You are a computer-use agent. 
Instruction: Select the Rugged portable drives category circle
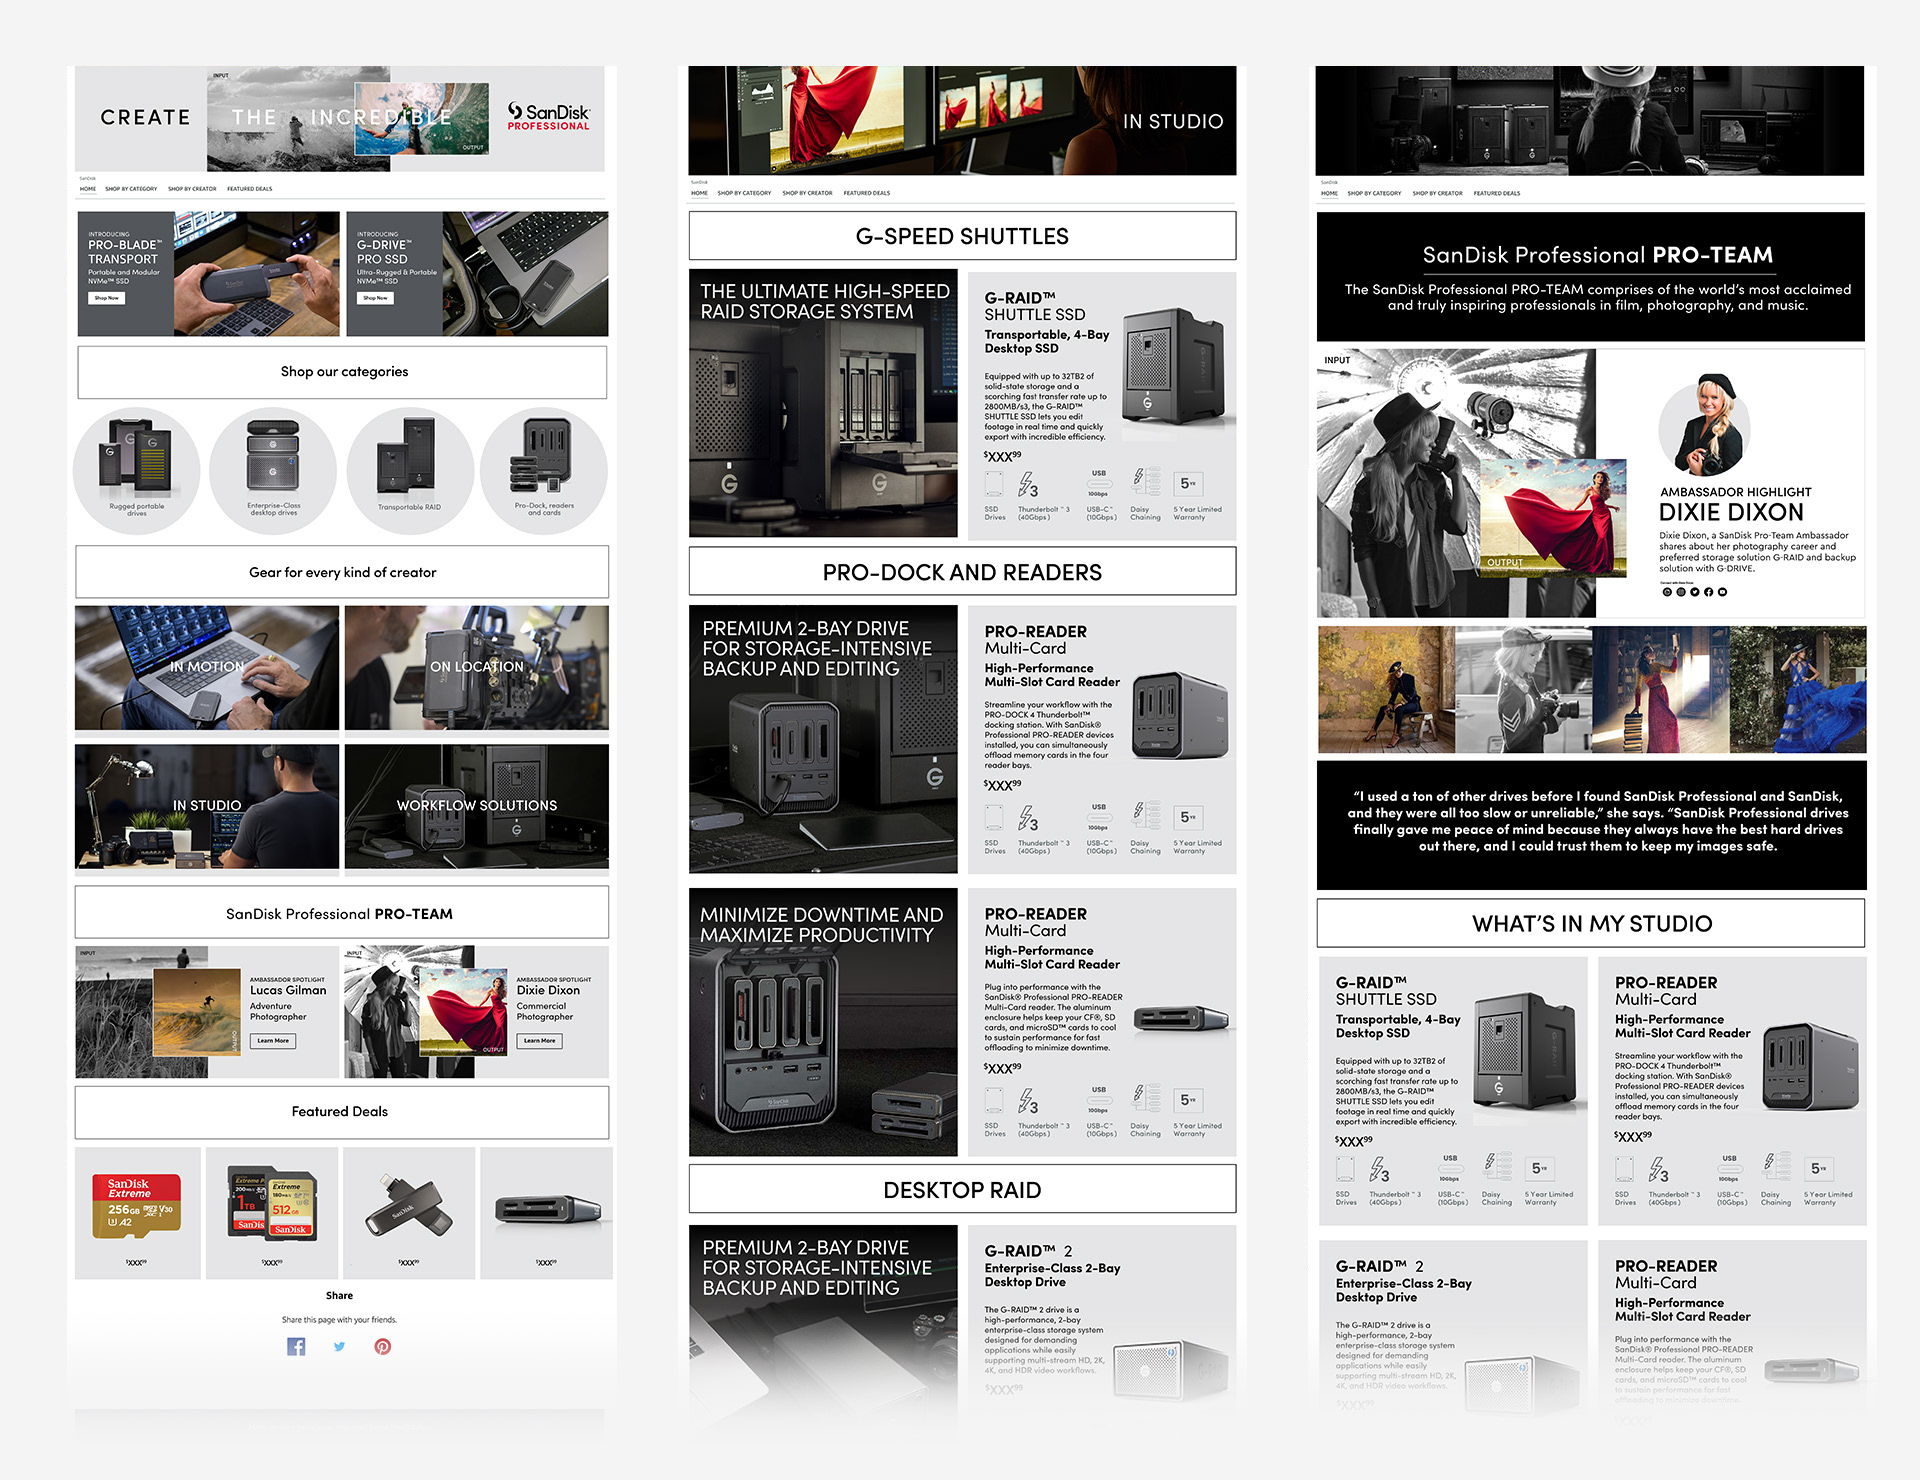coord(137,470)
